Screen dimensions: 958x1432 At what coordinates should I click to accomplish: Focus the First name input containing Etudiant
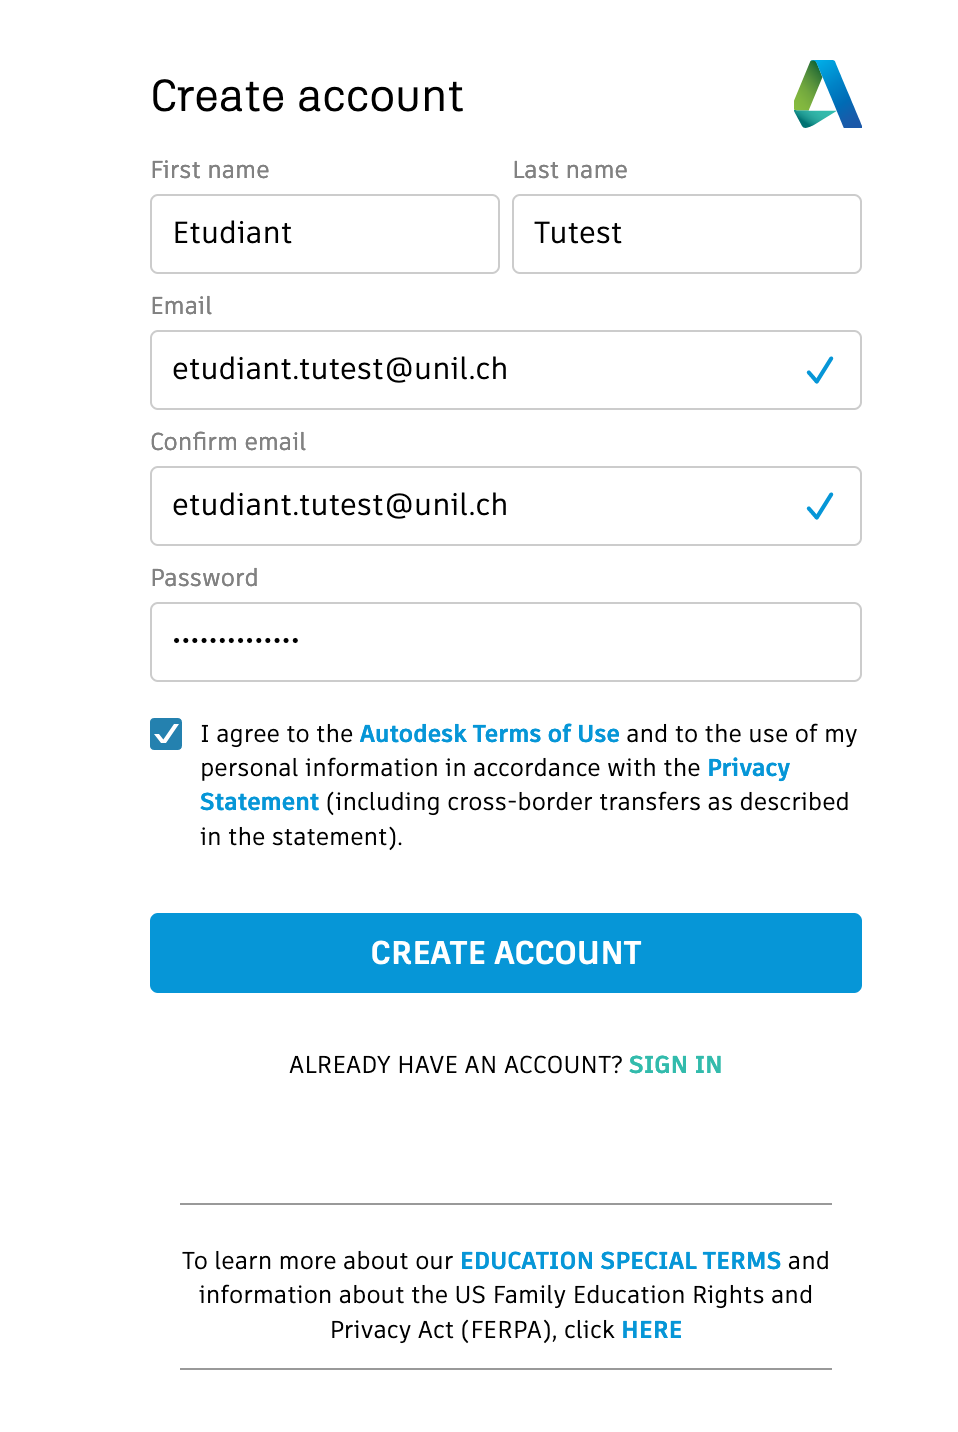[x=324, y=234]
